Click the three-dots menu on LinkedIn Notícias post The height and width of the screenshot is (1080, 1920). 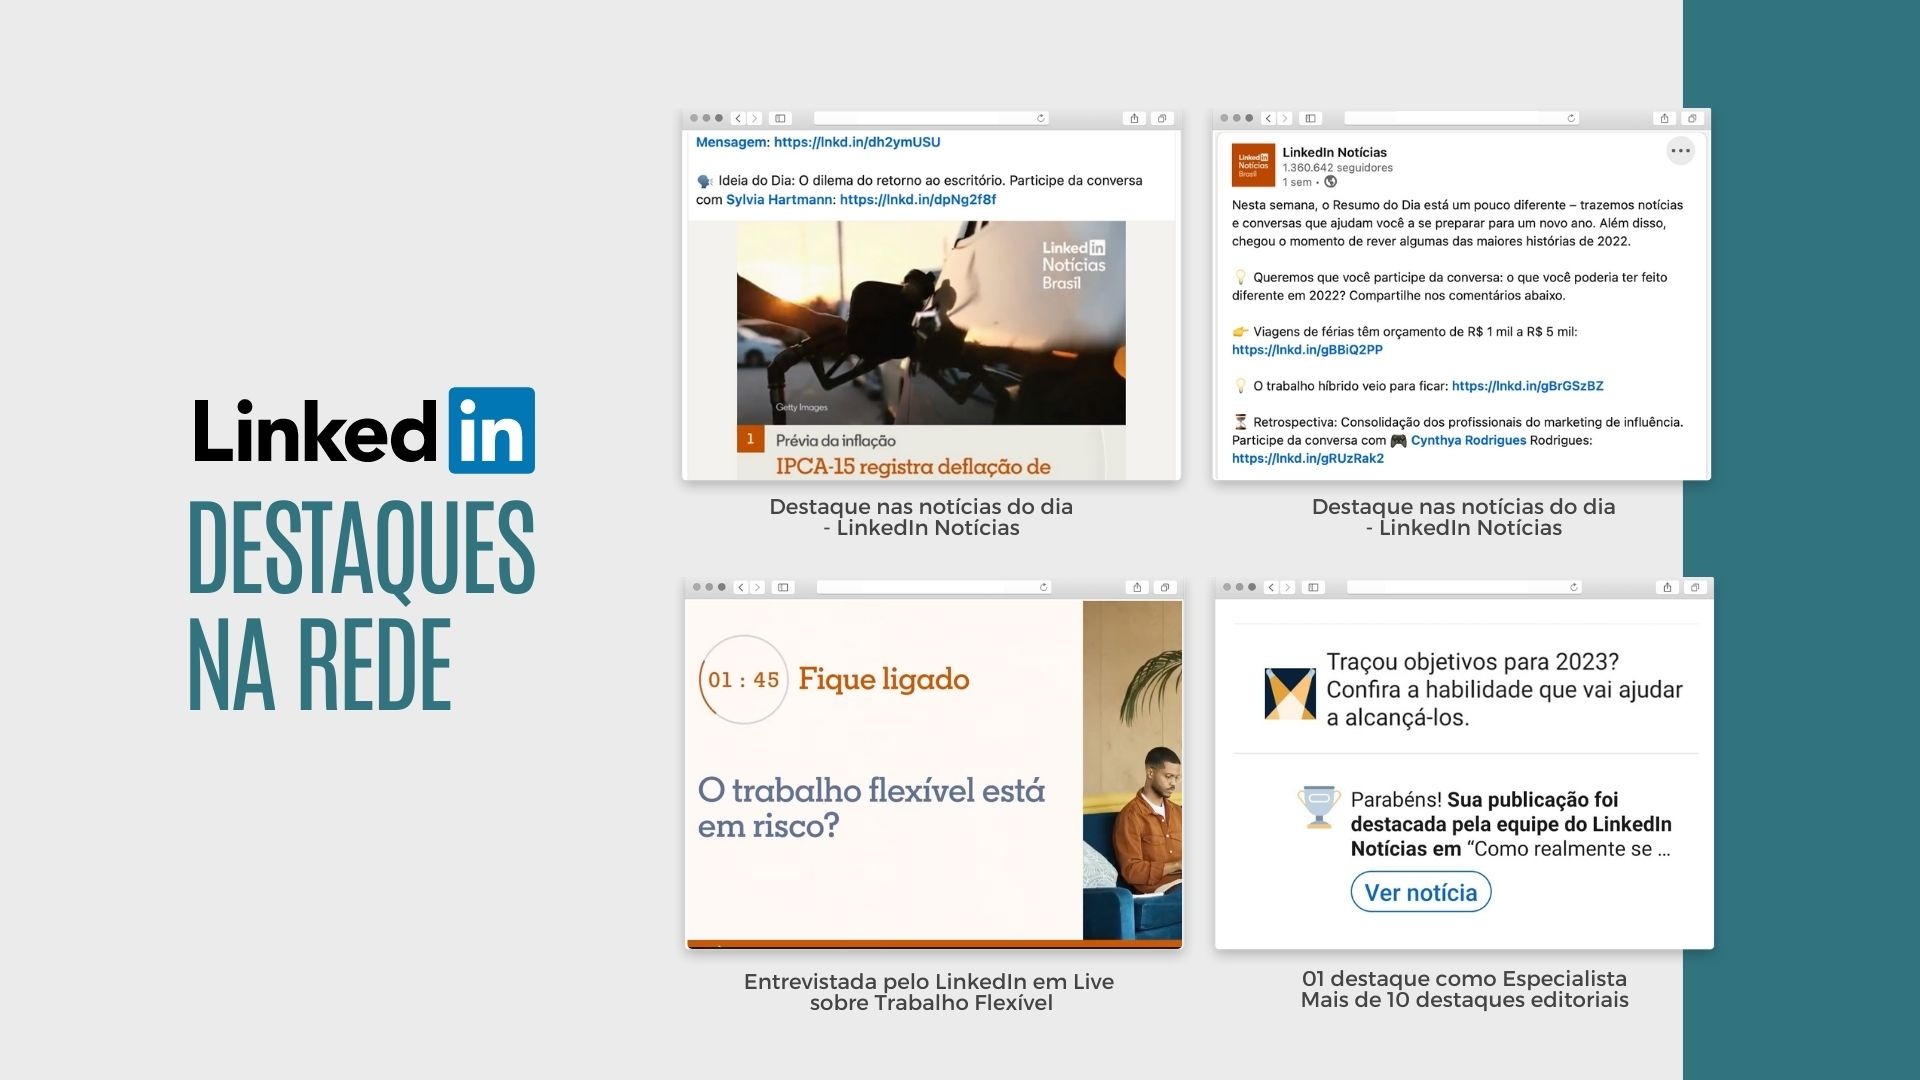pyautogui.click(x=1680, y=152)
